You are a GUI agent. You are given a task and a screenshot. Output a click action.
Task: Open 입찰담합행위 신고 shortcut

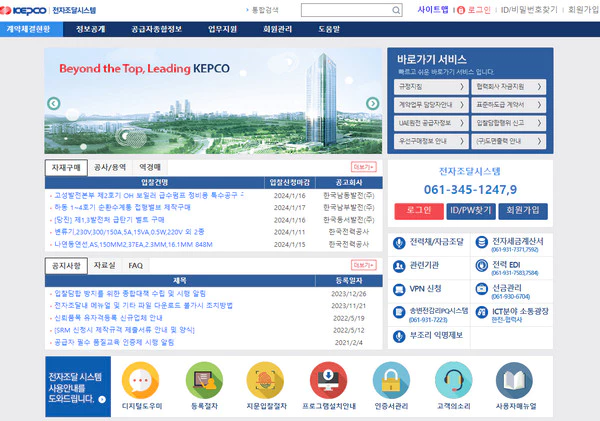(x=509, y=123)
